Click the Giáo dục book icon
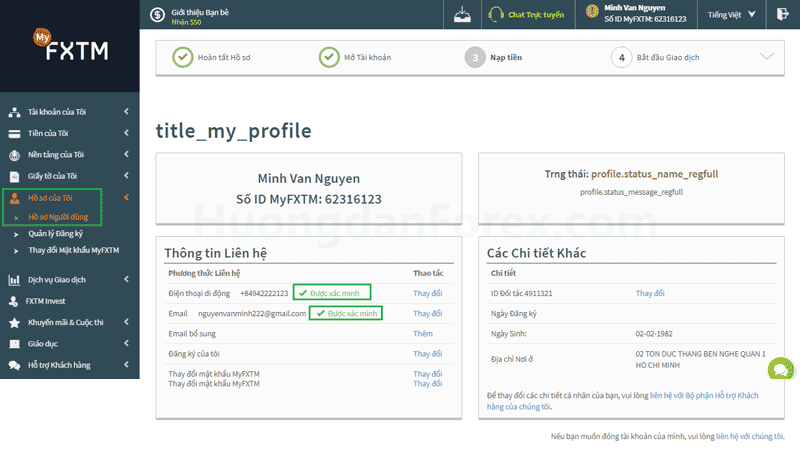The height and width of the screenshot is (454, 800). 14,344
